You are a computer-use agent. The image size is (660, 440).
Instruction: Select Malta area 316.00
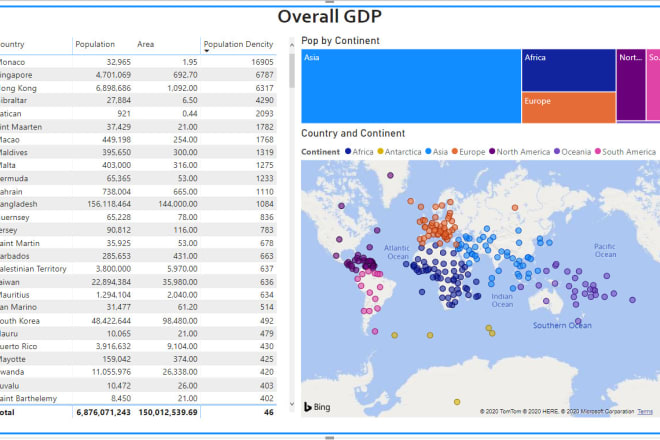pos(185,165)
